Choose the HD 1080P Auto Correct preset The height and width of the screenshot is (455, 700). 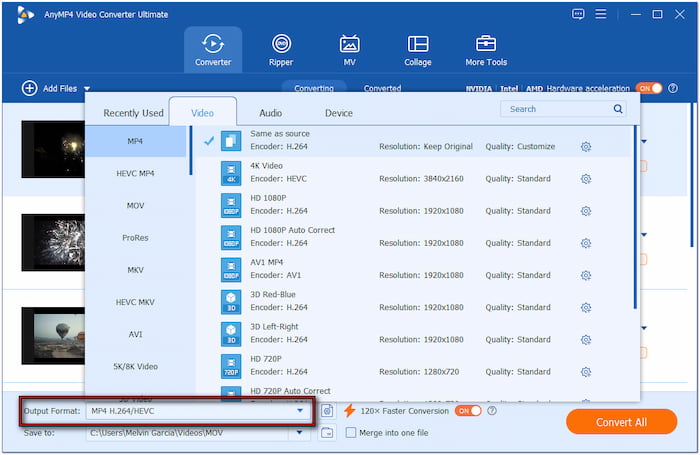(x=413, y=237)
